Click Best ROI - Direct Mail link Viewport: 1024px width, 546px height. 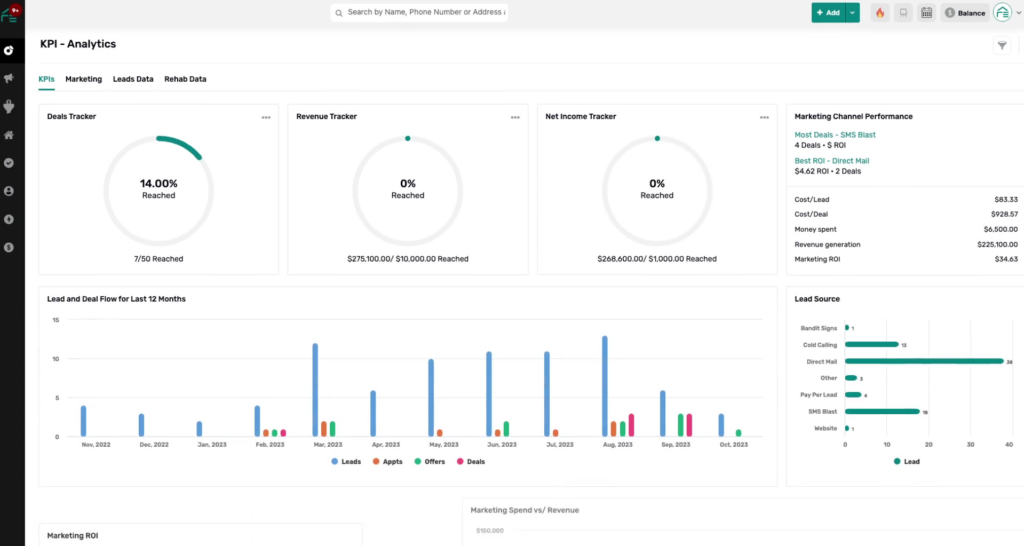point(831,161)
